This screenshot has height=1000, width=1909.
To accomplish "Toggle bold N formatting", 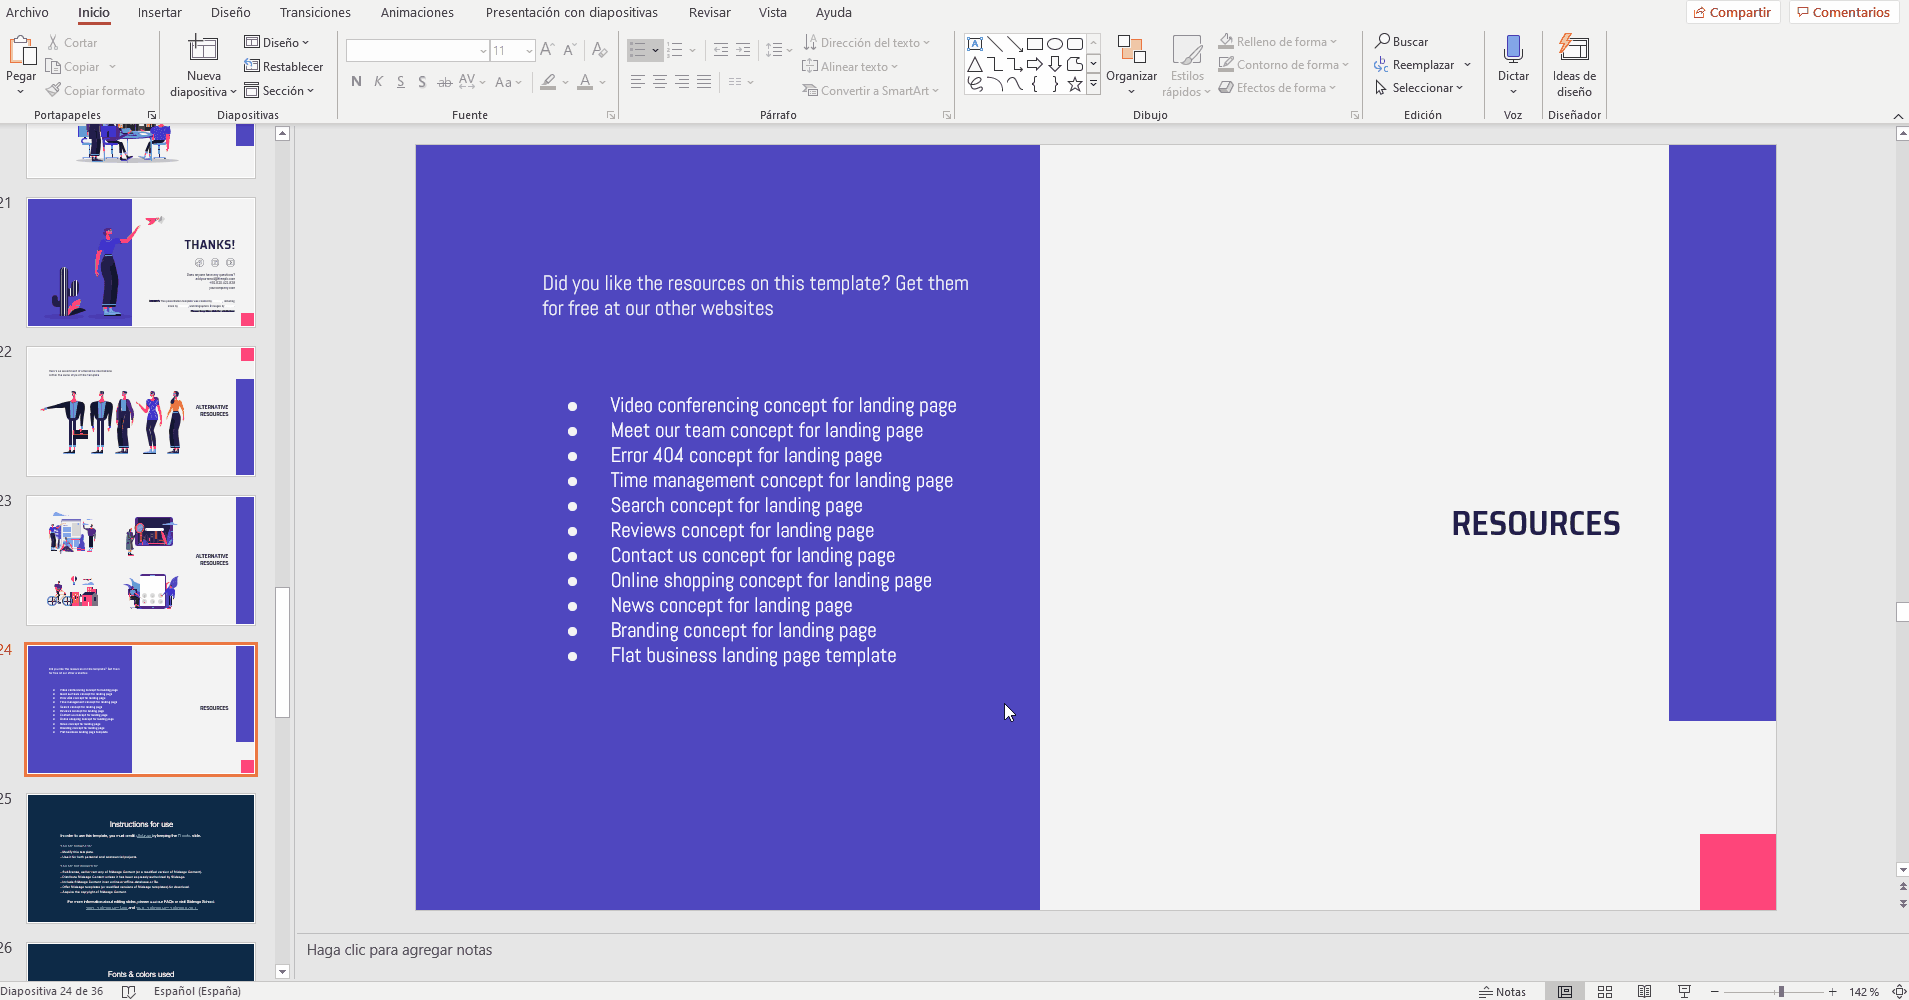I will tap(357, 82).
